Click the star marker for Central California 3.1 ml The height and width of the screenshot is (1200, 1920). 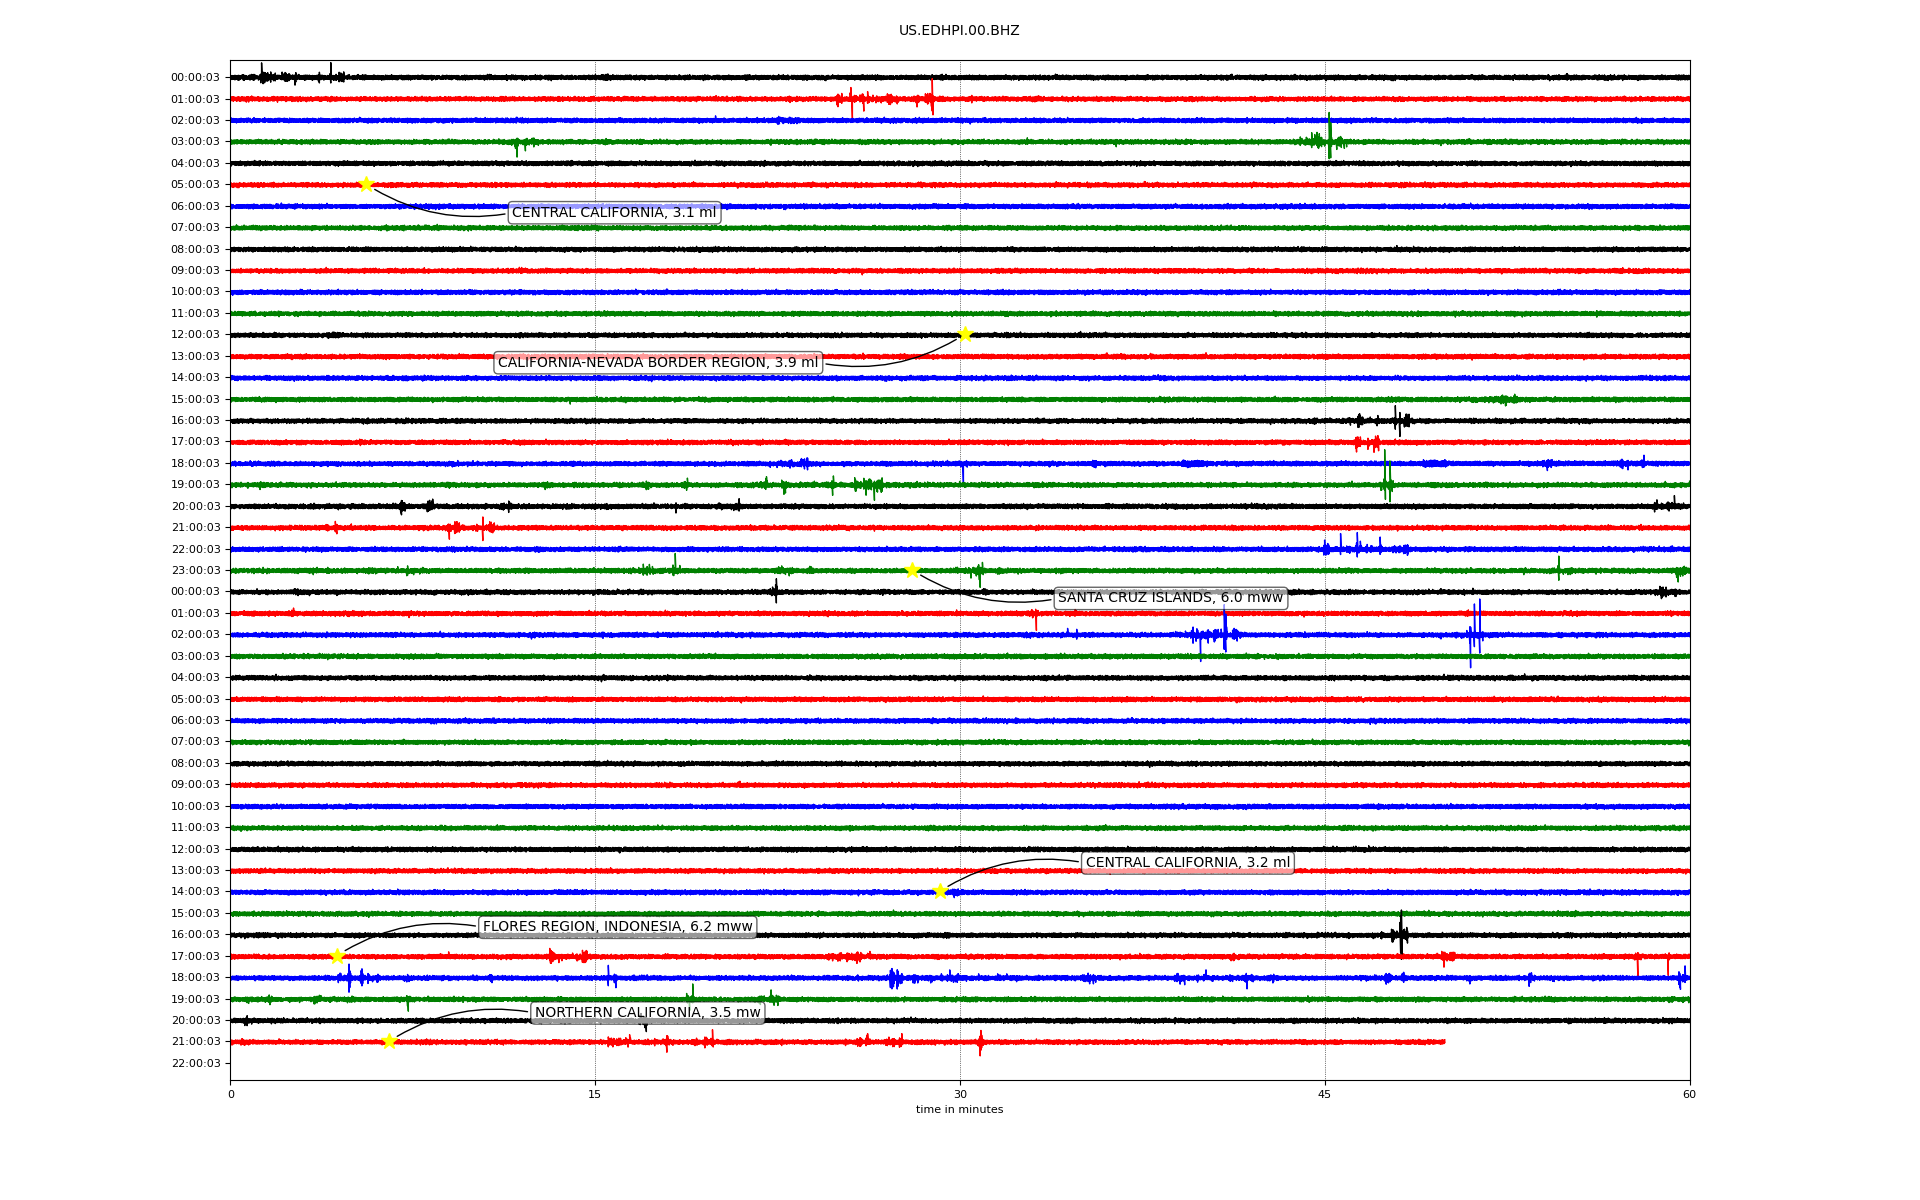tap(366, 184)
